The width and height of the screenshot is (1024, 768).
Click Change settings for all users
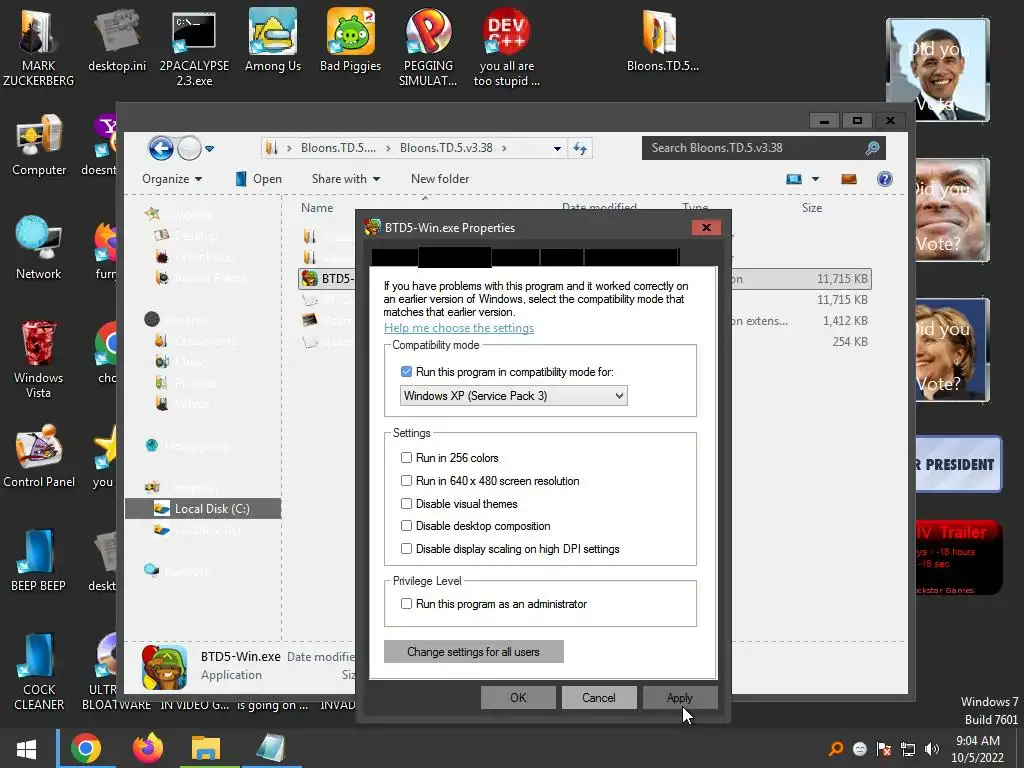click(473, 652)
